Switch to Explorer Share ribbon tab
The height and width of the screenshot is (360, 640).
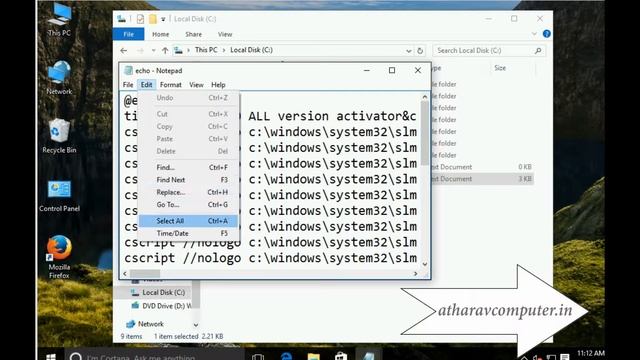point(193,34)
